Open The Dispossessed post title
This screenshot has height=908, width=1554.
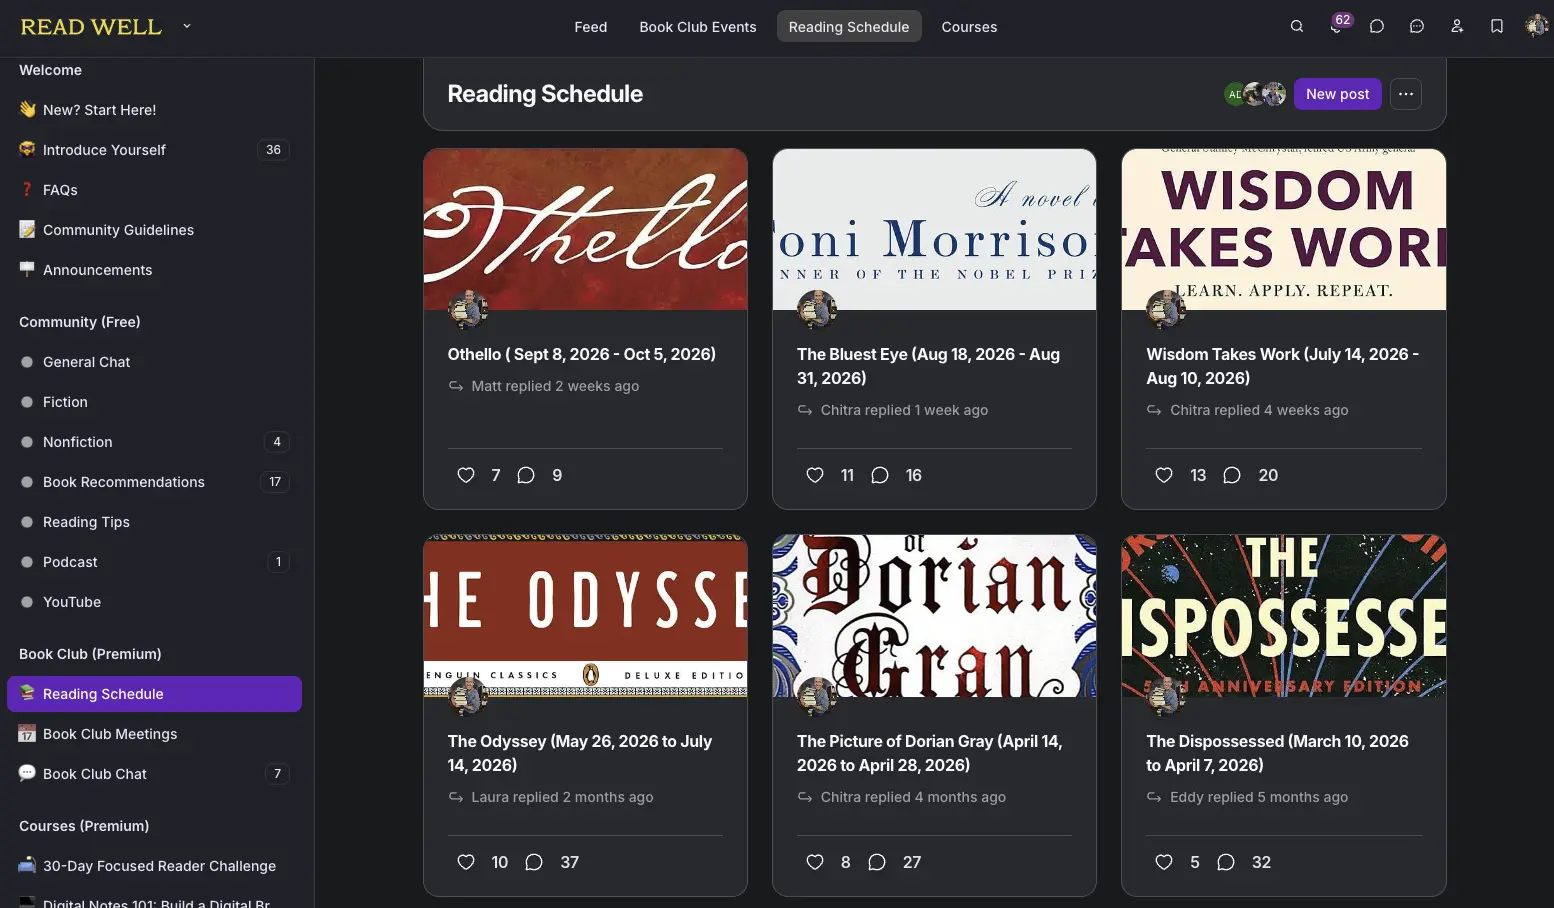point(1278,753)
